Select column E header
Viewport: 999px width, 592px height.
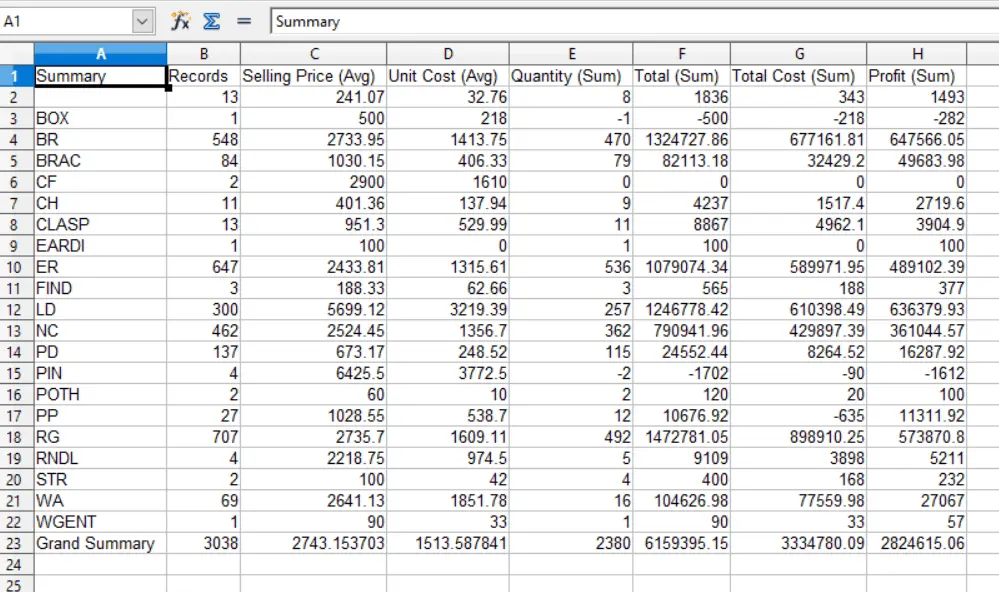571,54
